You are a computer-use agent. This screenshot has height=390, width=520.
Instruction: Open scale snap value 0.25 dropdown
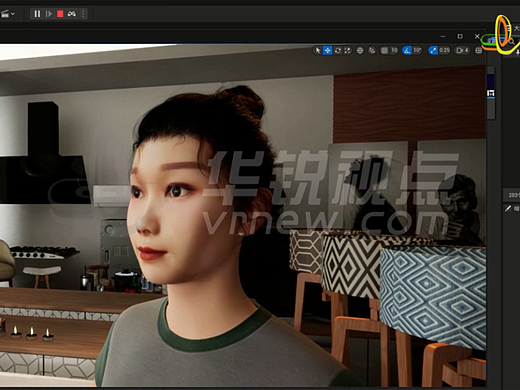pyautogui.click(x=444, y=50)
